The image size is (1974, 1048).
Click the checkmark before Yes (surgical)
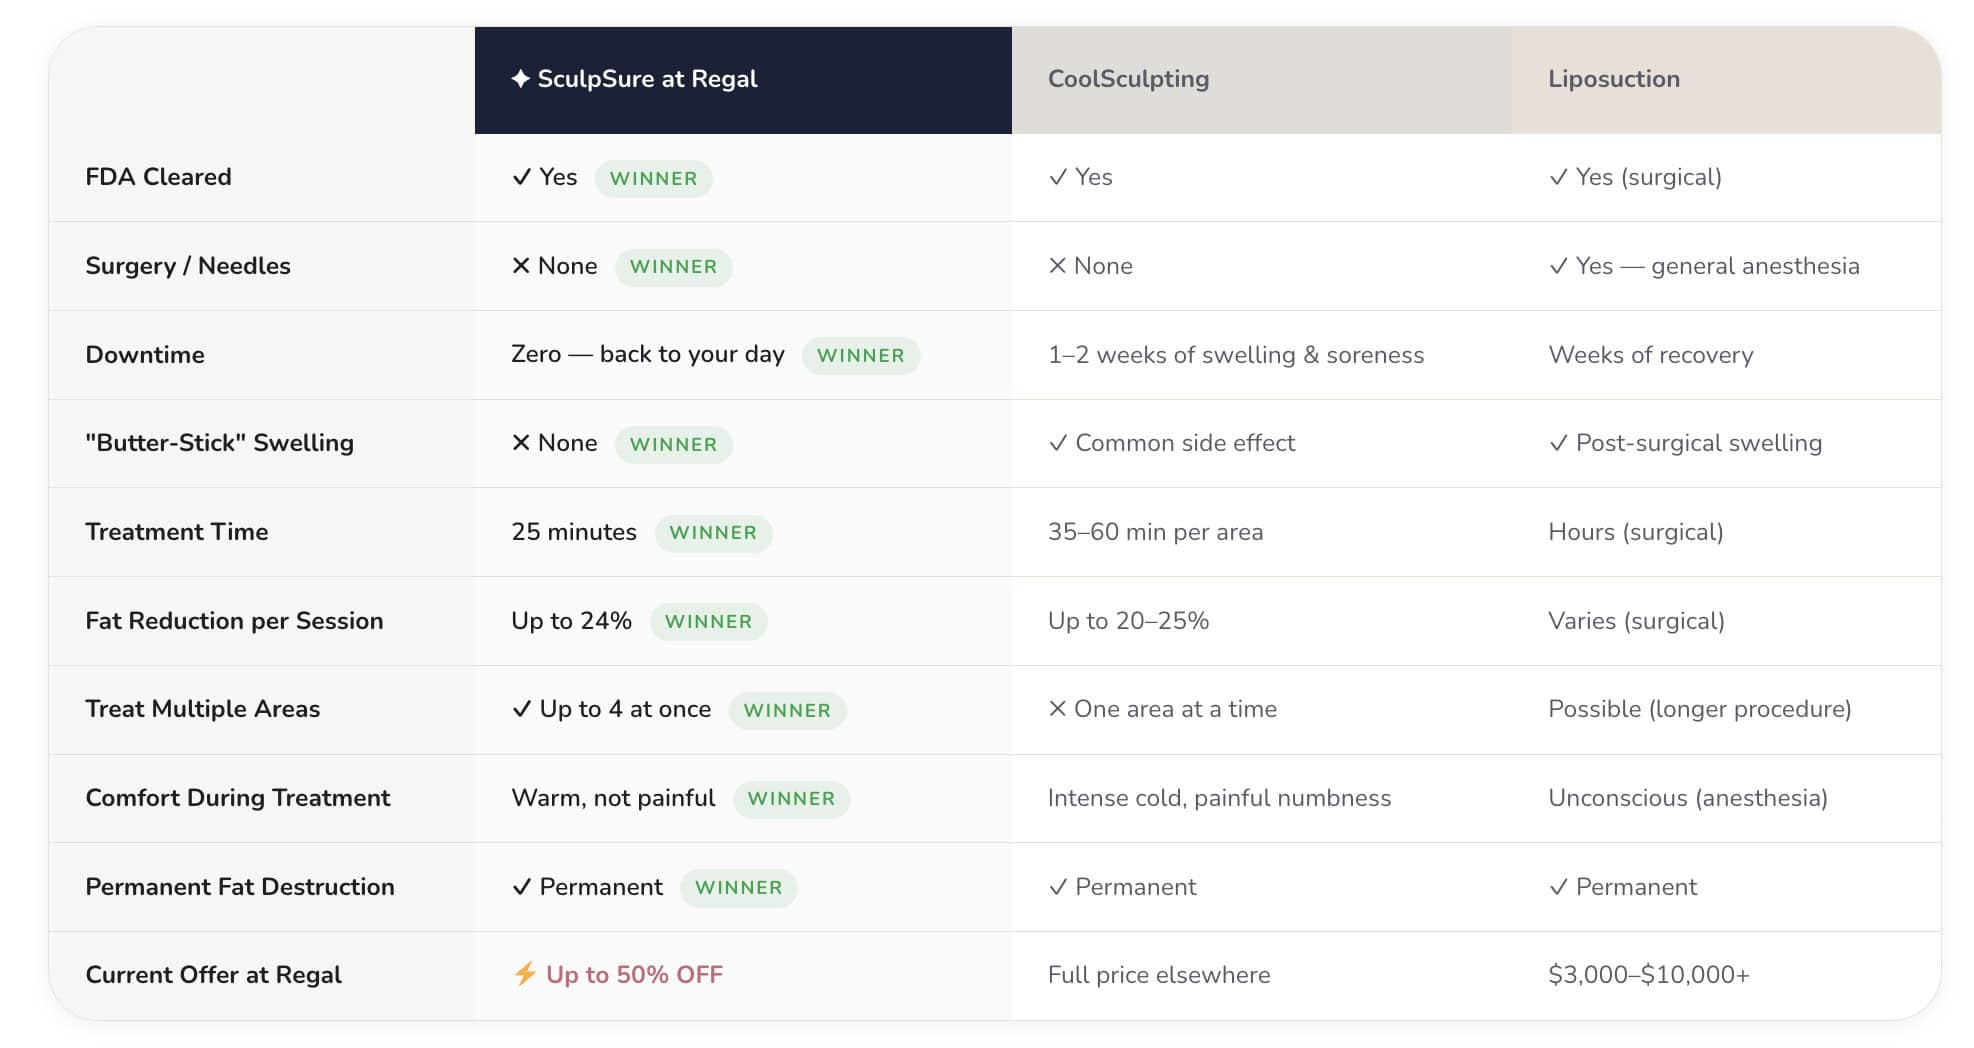[x=1558, y=177]
